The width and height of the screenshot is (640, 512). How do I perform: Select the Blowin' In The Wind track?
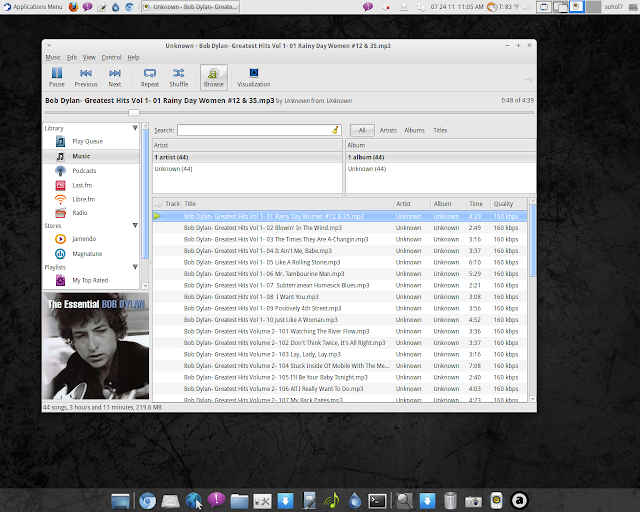pos(340,228)
